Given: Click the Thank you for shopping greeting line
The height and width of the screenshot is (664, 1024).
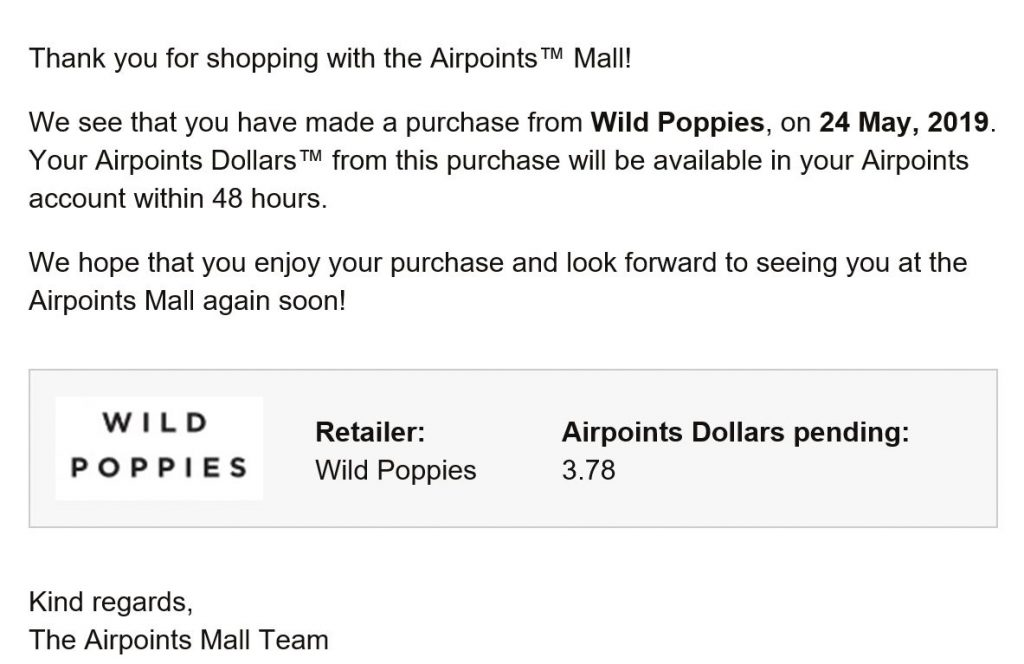Looking at the screenshot, I should click(x=330, y=58).
